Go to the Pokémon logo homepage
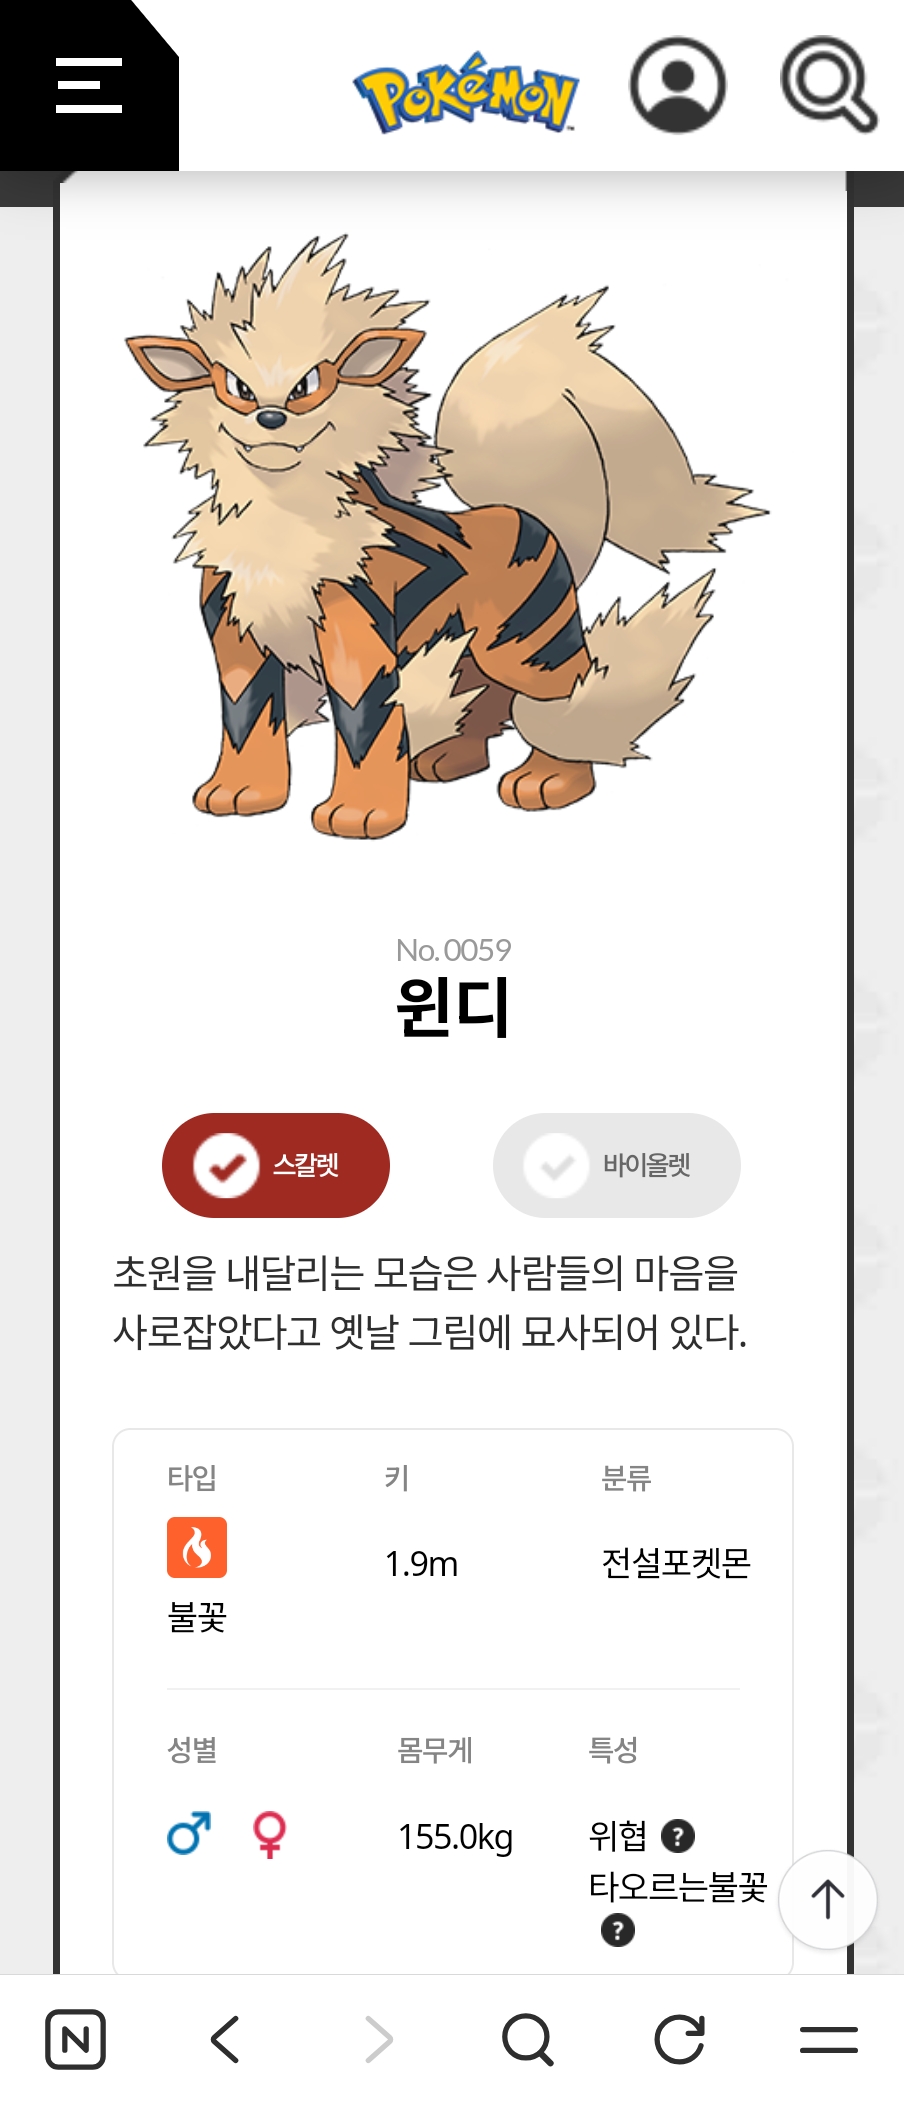Screen dimensions: 904x2105 click(466, 92)
